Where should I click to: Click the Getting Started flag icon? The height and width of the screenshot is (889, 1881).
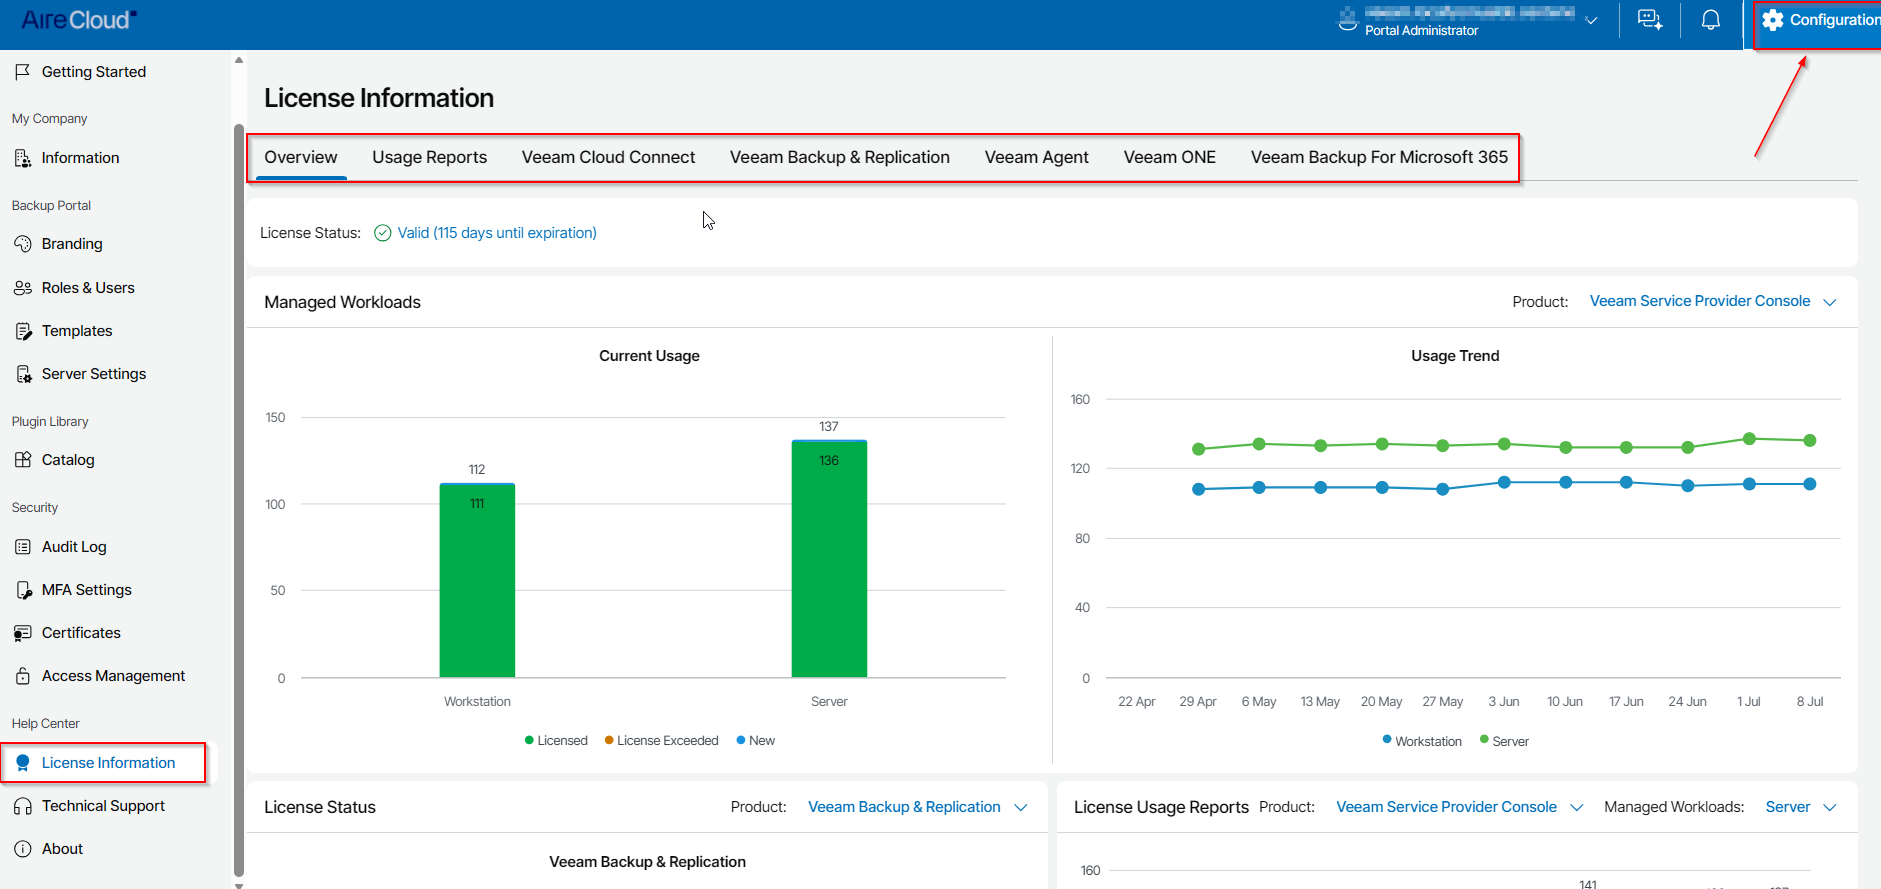pos(23,72)
